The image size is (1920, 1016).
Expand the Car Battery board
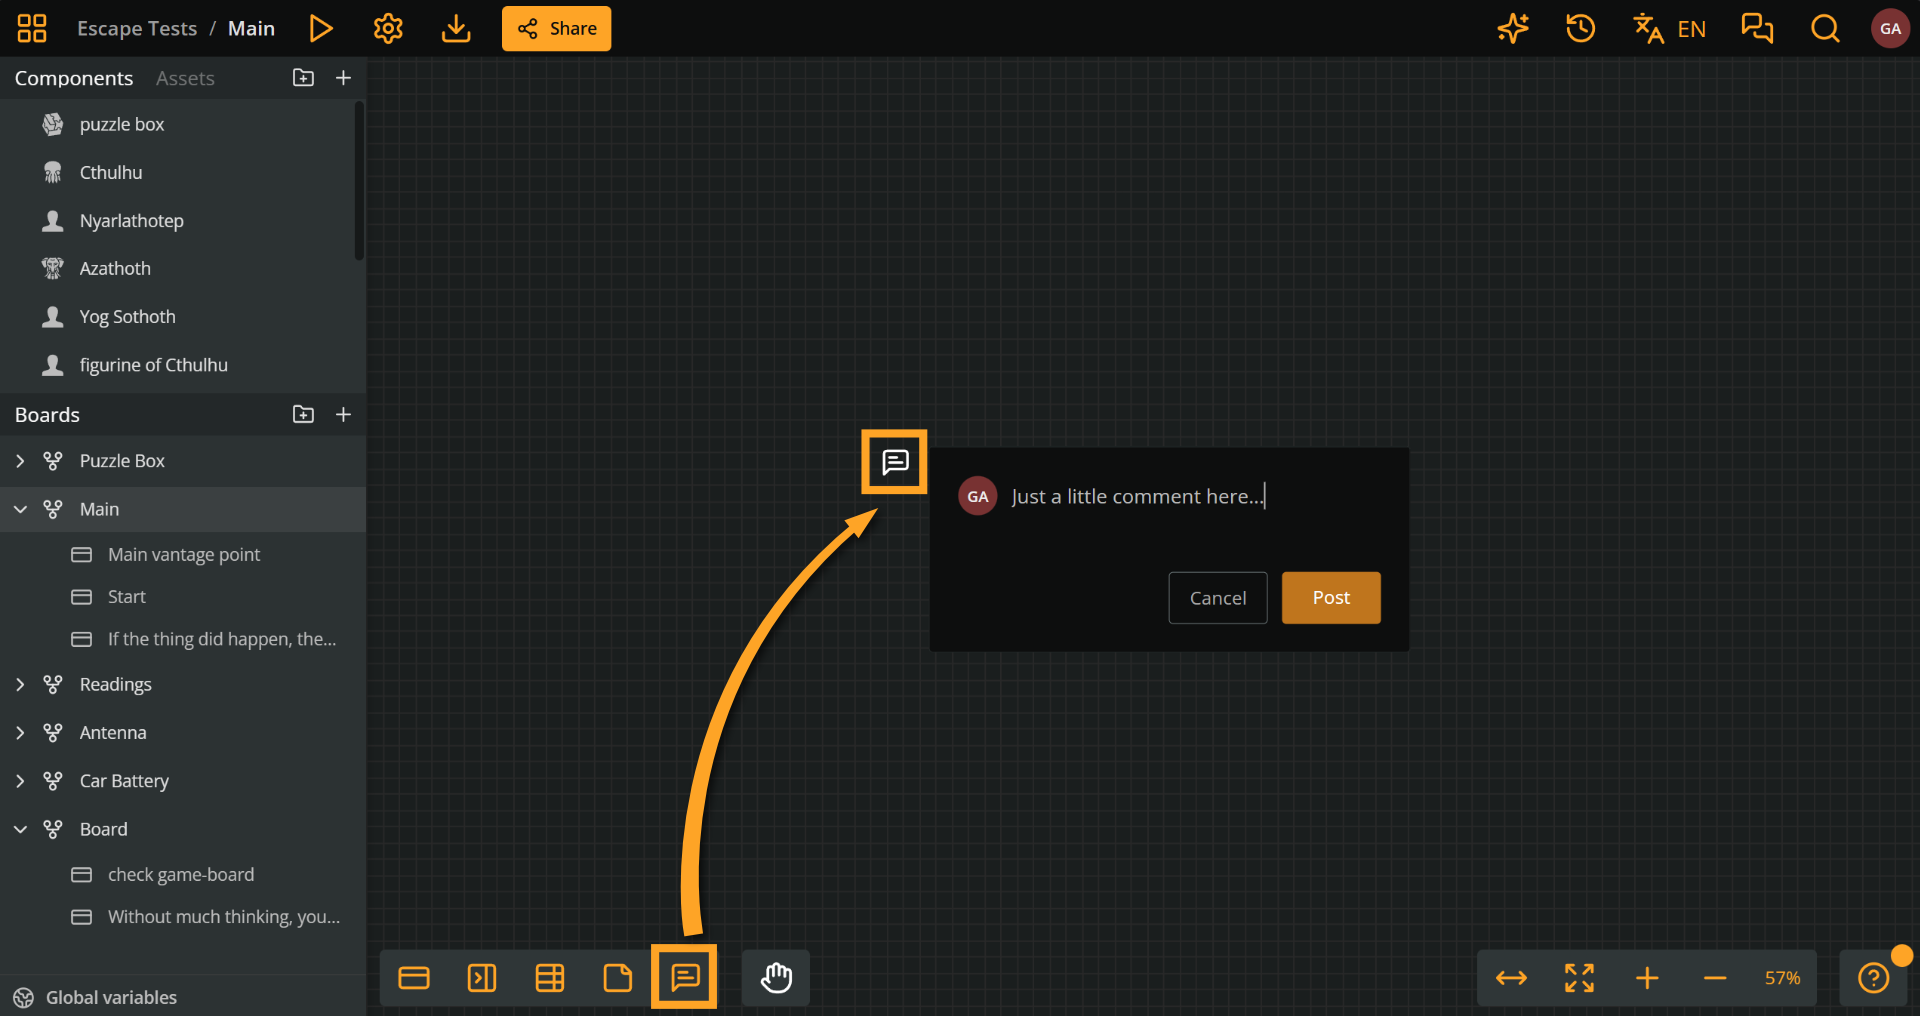click(20, 781)
